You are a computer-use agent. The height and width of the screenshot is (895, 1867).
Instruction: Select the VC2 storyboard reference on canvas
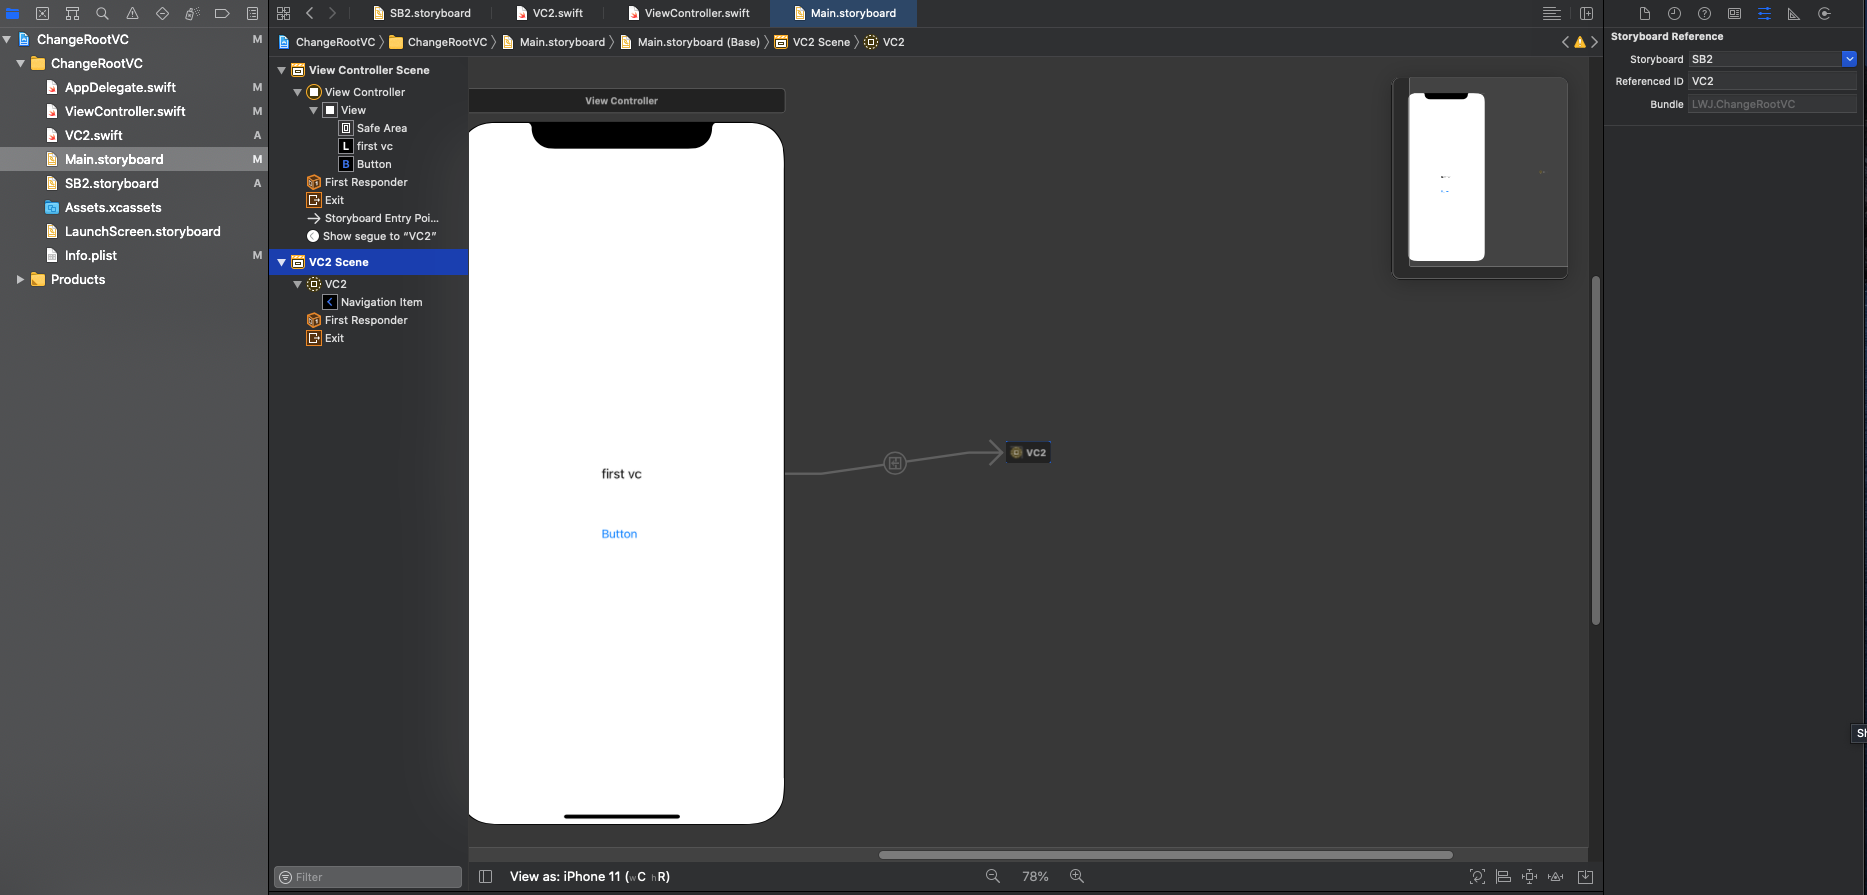pos(1028,452)
